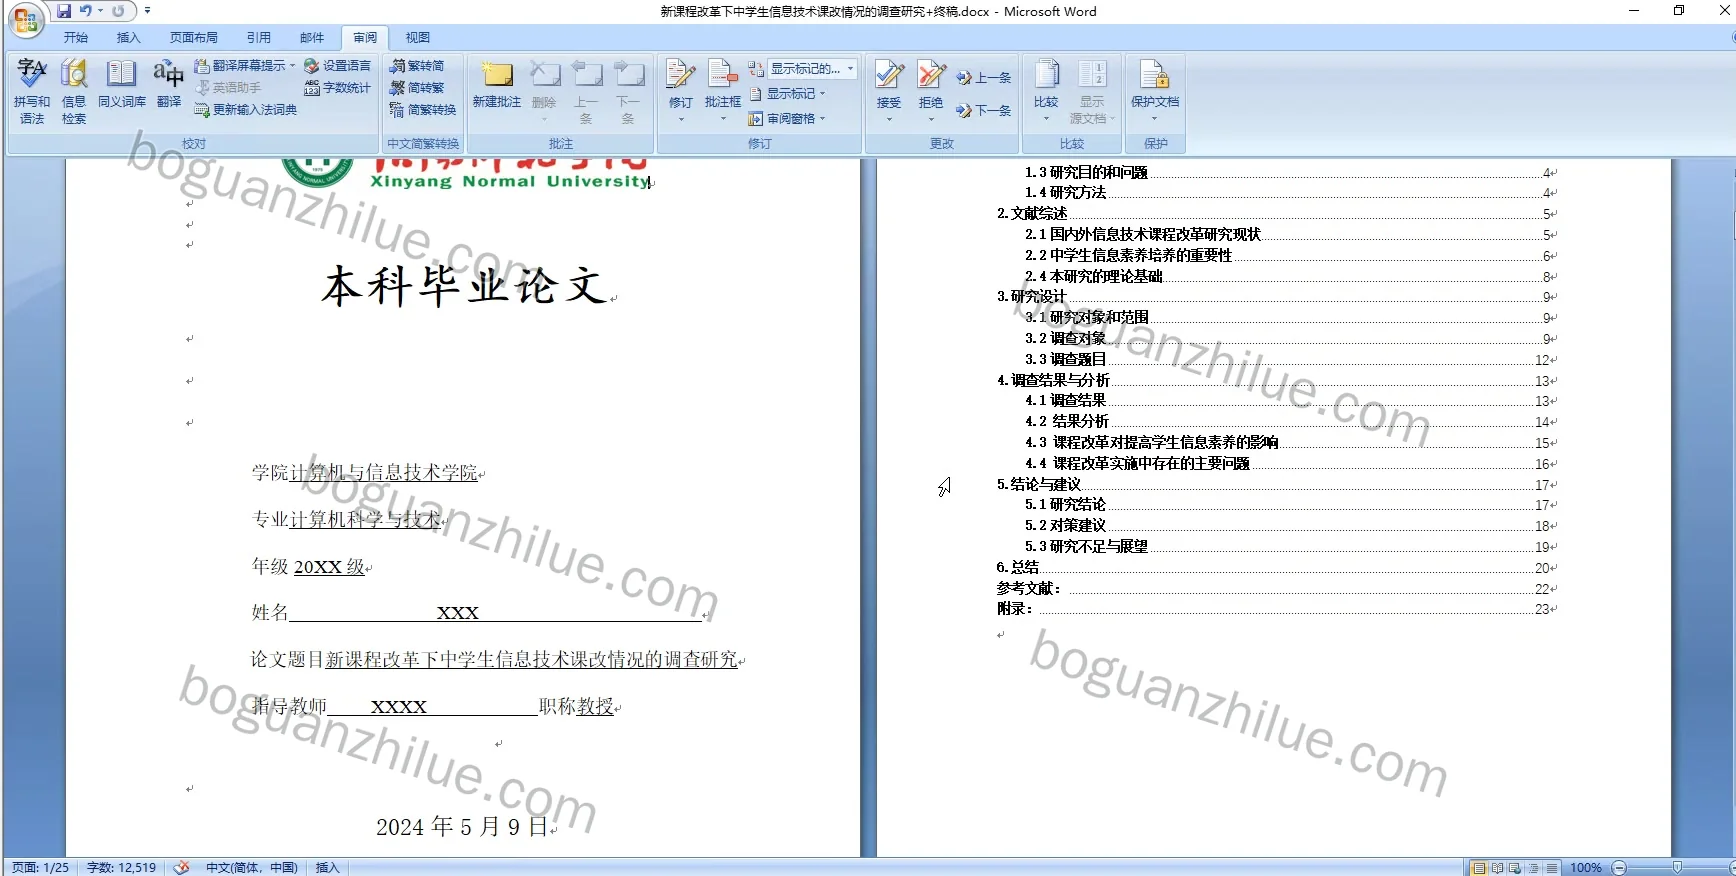Image resolution: width=1736 pixels, height=876 pixels.
Task: Switch to full screen reading view
Action: point(1497,868)
